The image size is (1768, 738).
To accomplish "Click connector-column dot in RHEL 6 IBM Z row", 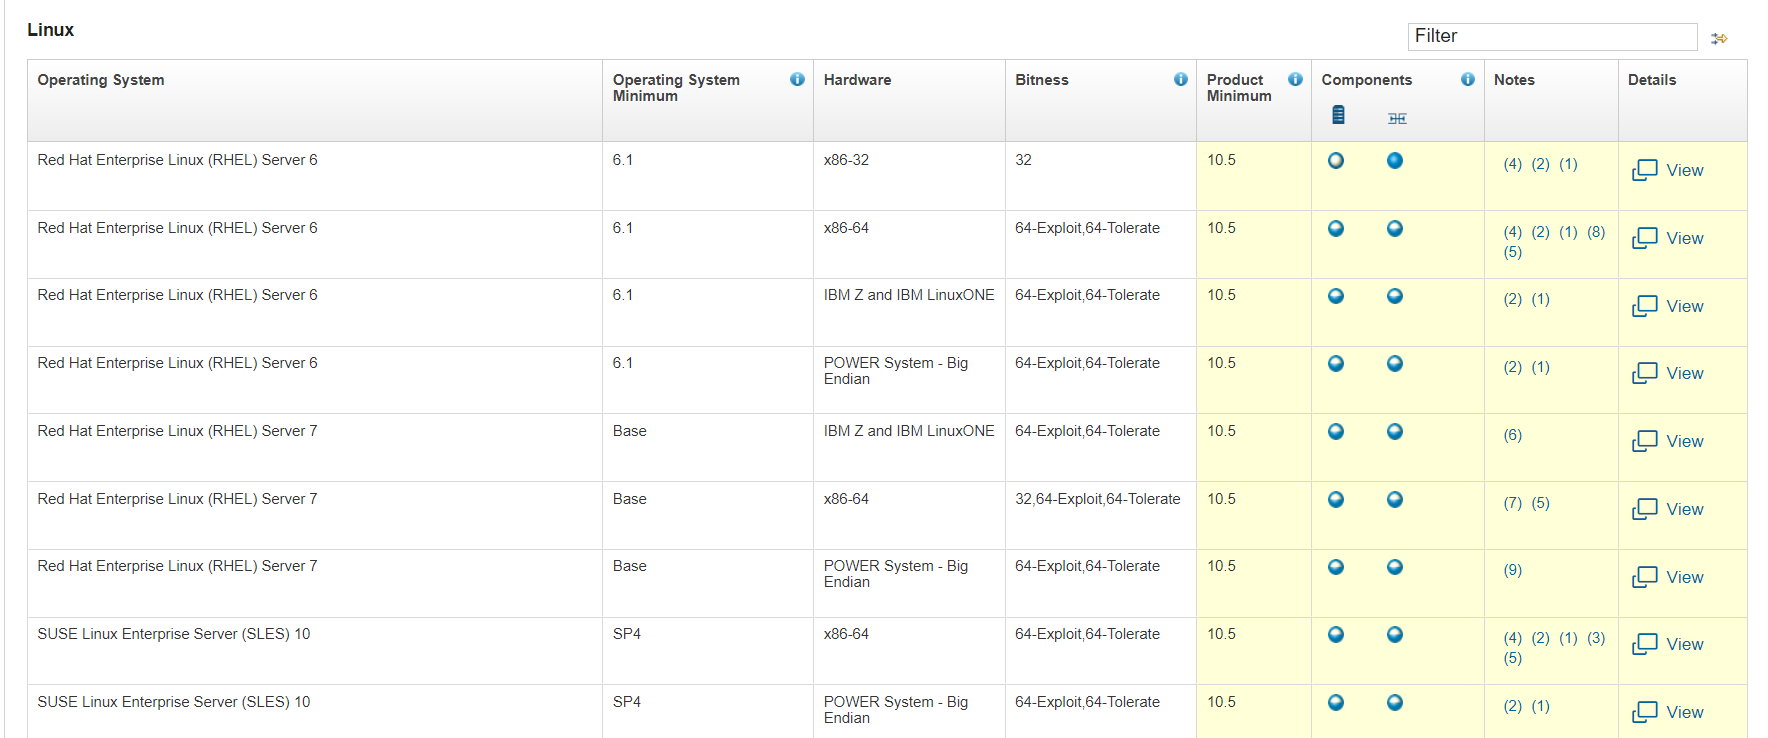I will (x=1395, y=296).
